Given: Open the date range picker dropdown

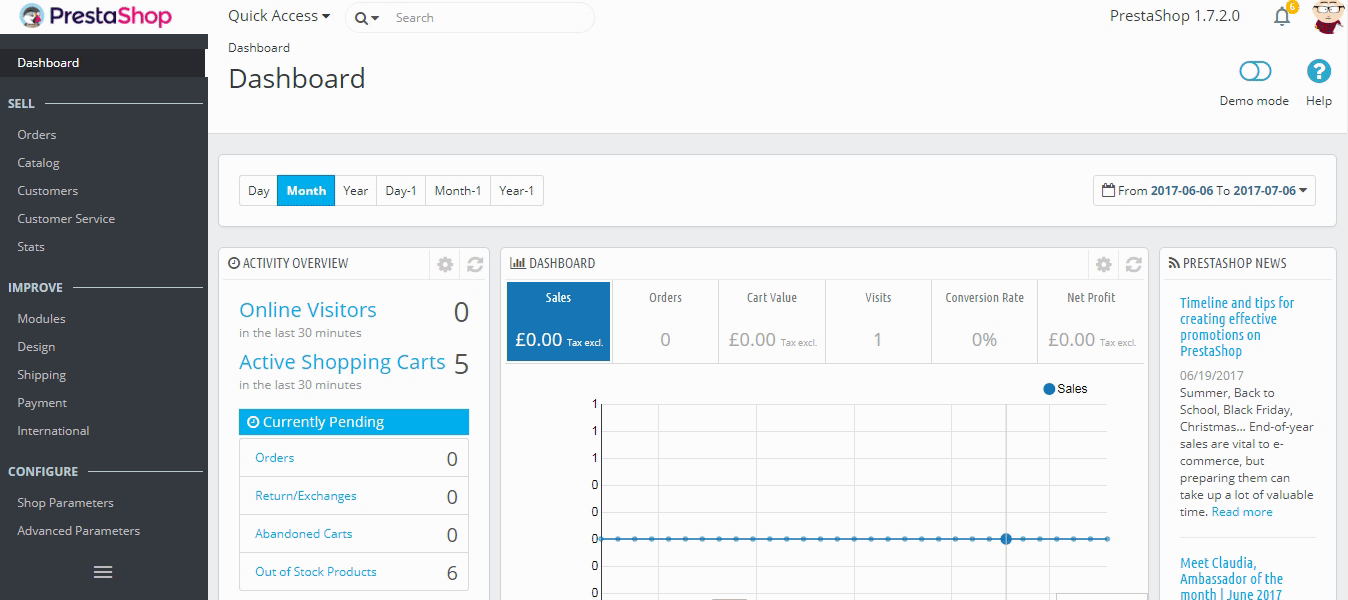Looking at the screenshot, I should pyautogui.click(x=1204, y=191).
